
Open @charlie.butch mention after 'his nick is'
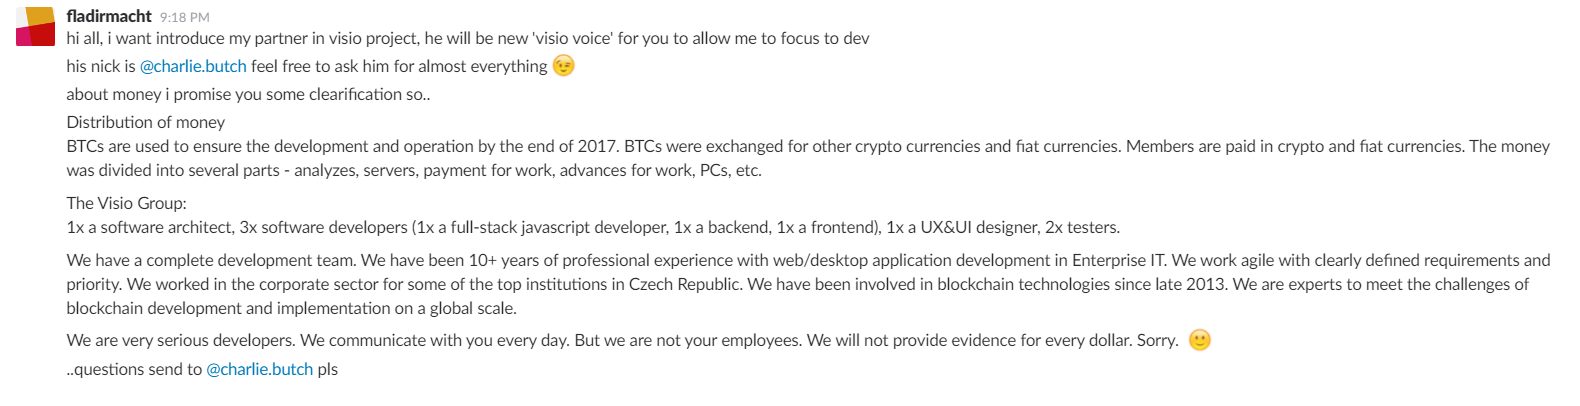(x=193, y=66)
